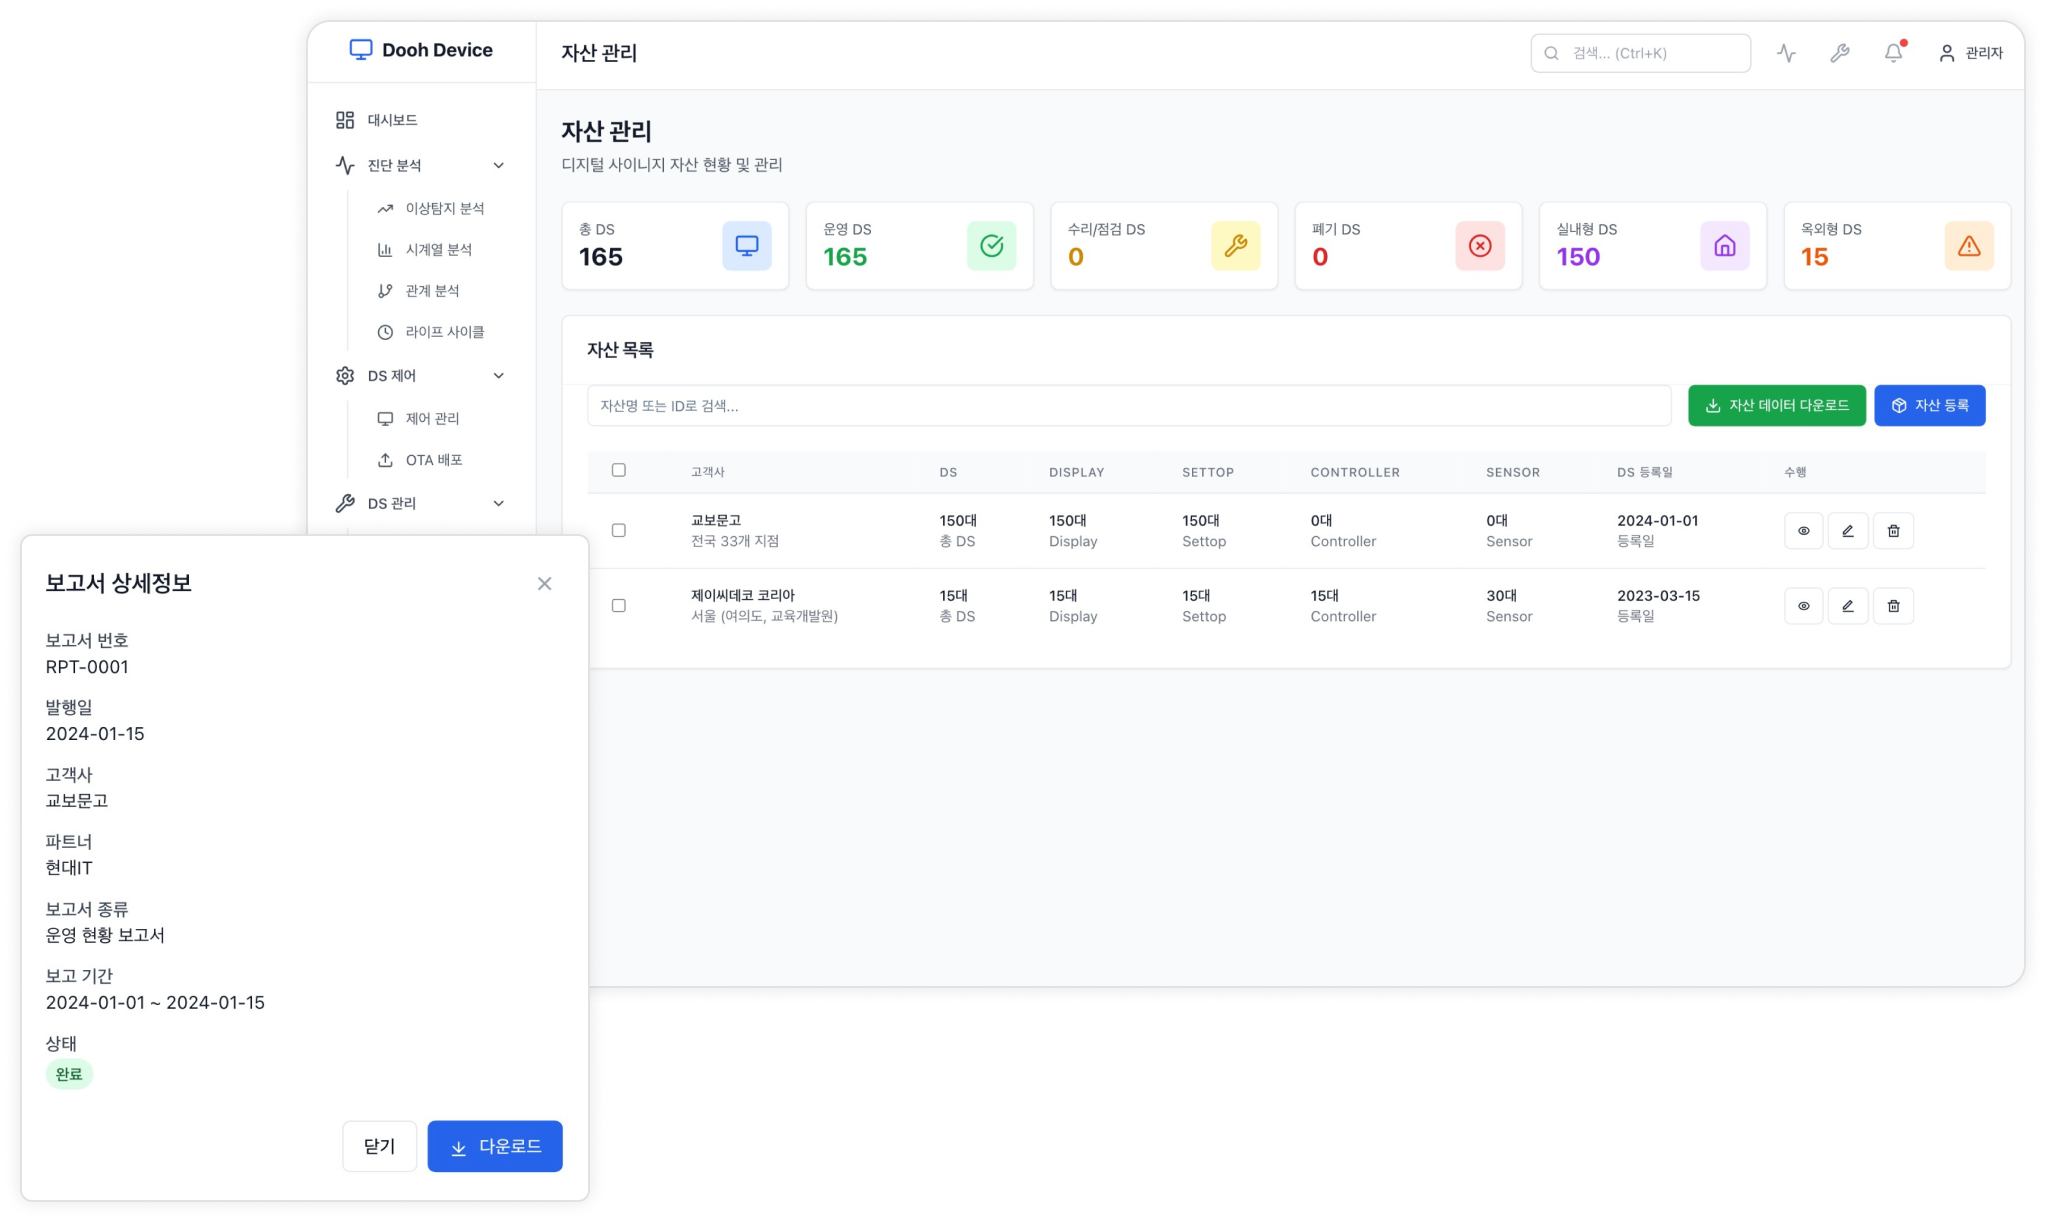2046x1222 pixels.
Task: Check the 제이씨데코 코리아 row checkbox
Action: 619,606
